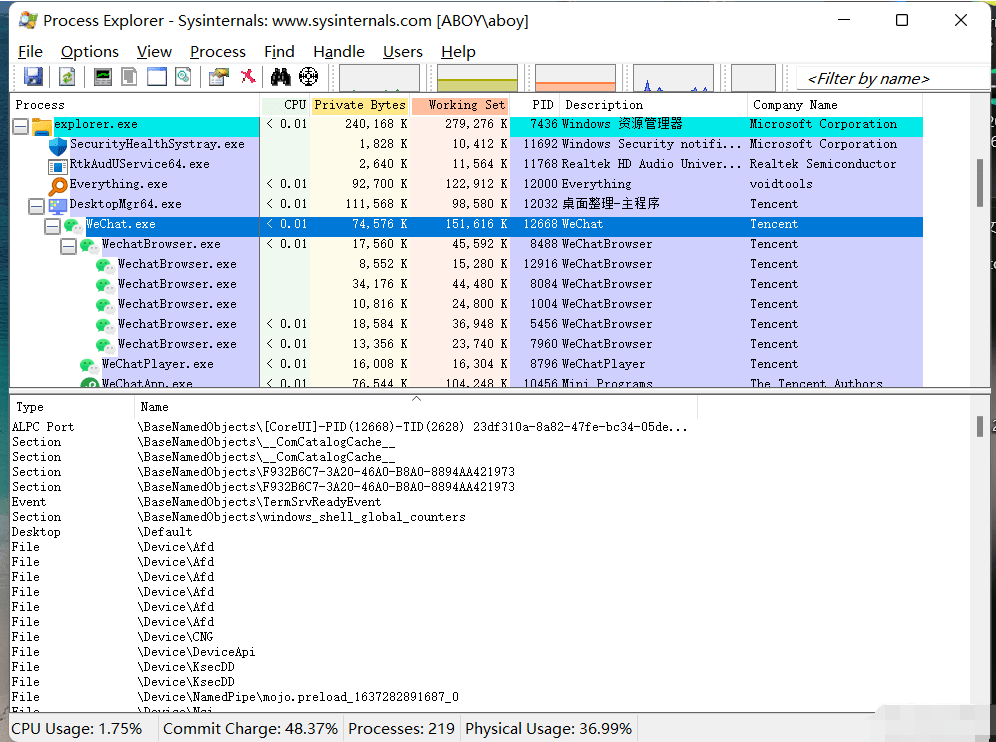Kill the selected WeChat.exe process
Image resolution: width=996 pixels, height=742 pixels.
248,77
